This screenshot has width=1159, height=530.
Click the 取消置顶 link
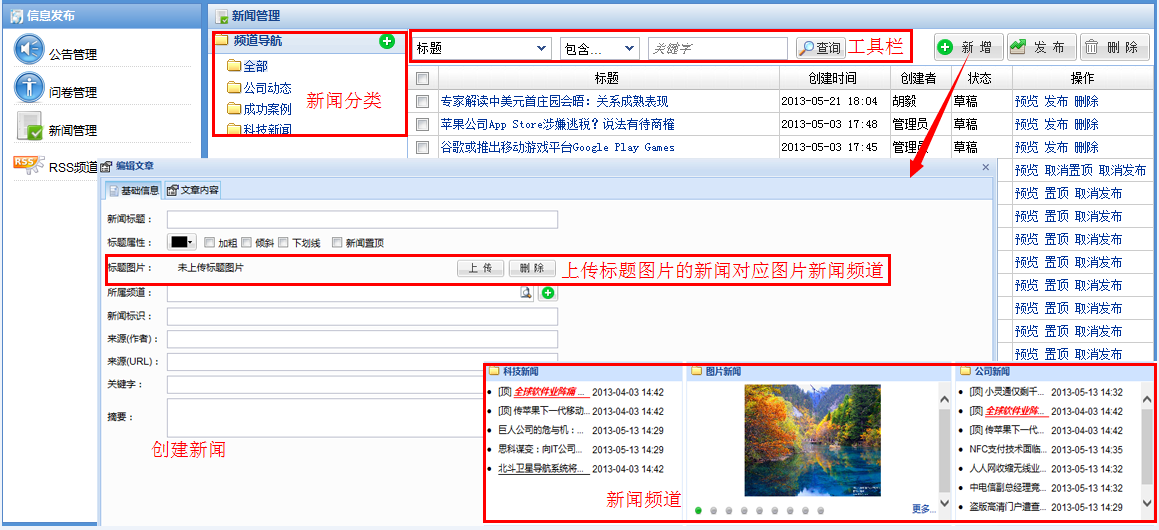1068,171
